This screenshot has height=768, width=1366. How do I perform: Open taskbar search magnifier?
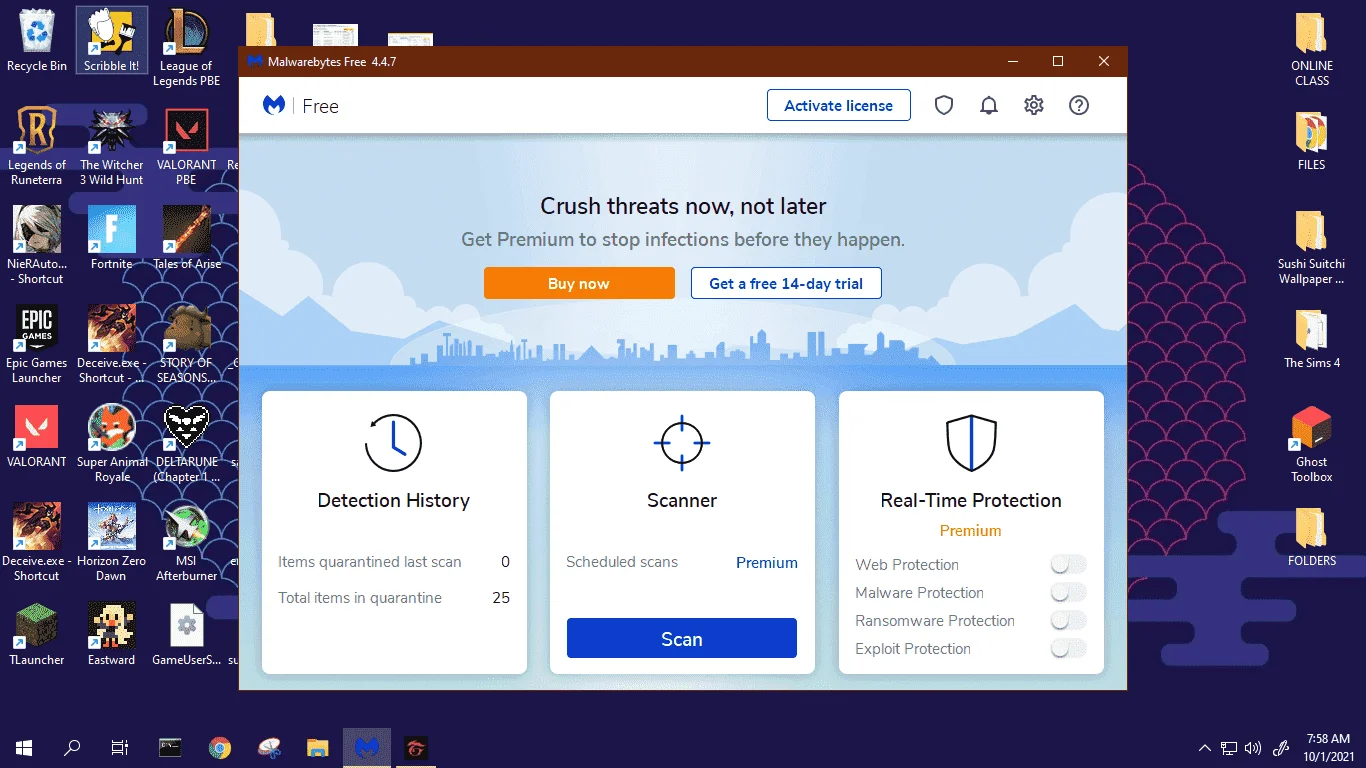[x=72, y=747]
